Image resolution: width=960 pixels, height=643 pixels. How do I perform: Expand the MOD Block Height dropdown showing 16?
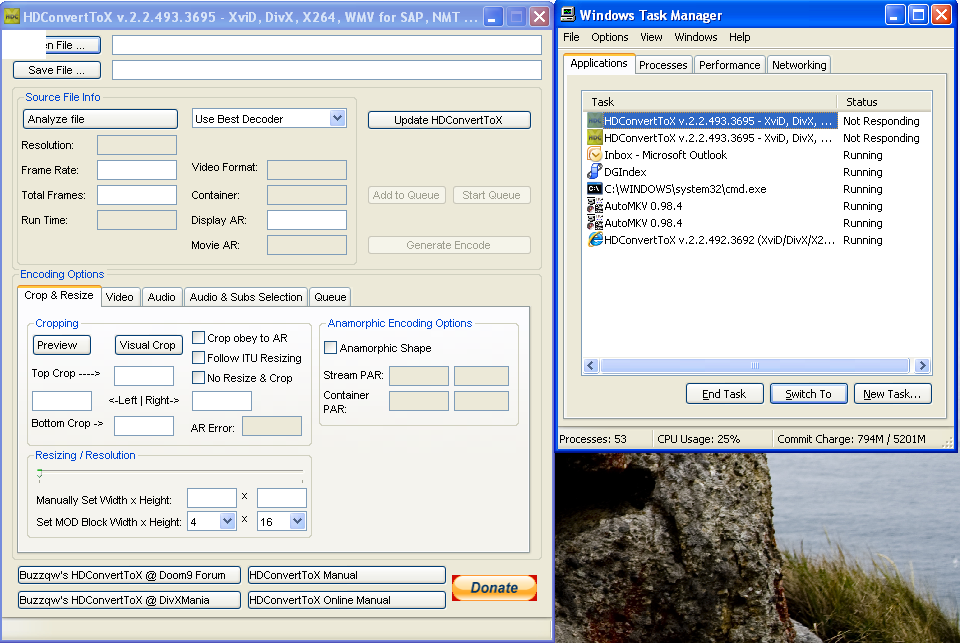297,521
